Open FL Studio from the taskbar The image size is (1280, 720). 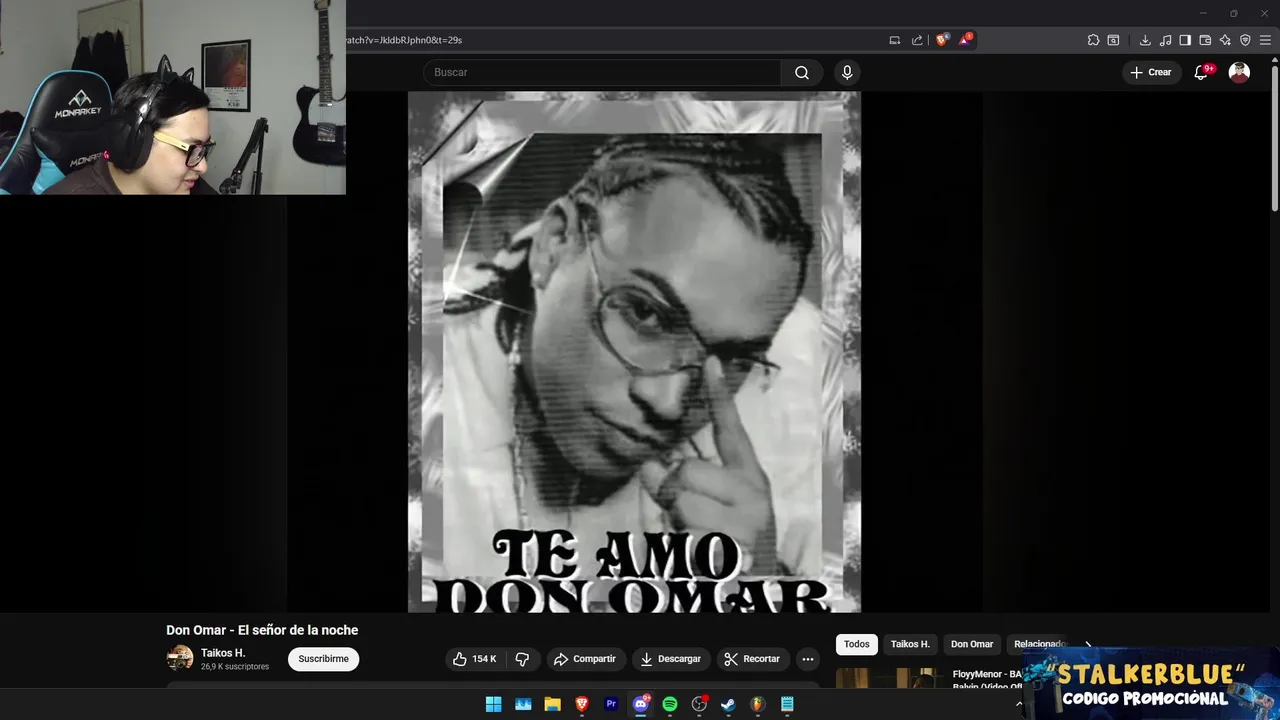[x=758, y=704]
